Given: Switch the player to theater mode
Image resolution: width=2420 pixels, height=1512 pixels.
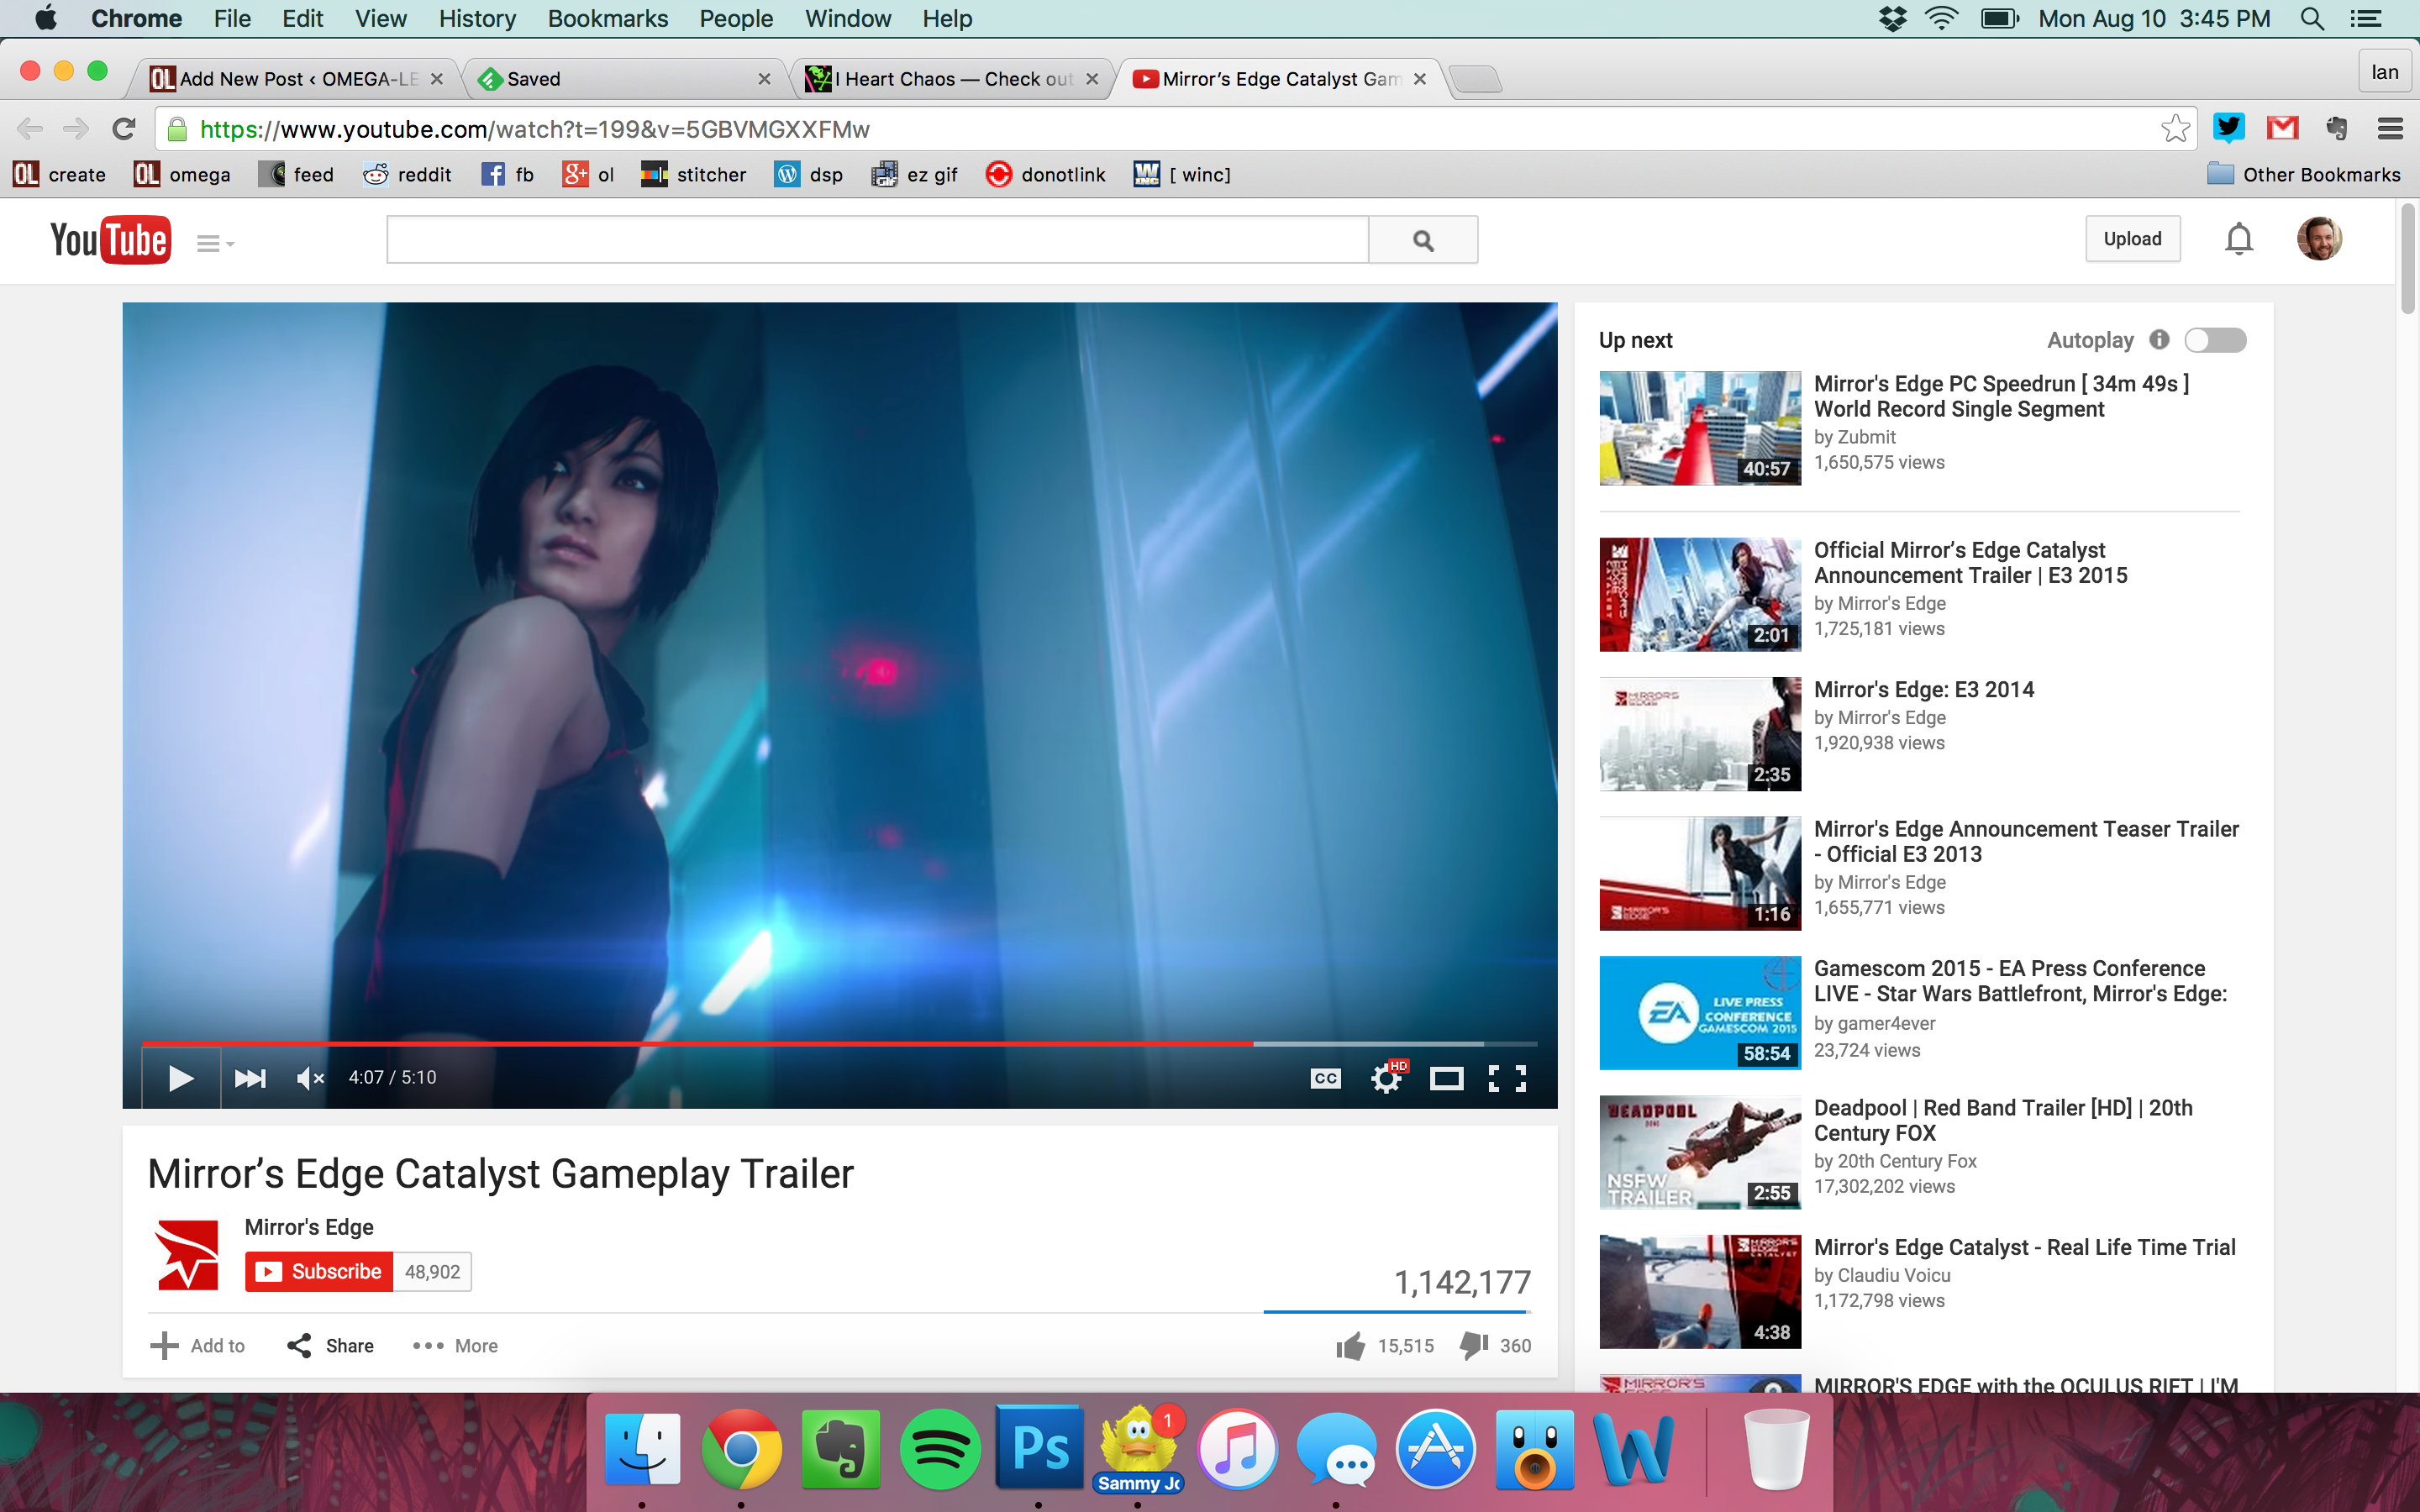Looking at the screenshot, I should point(1446,1078).
